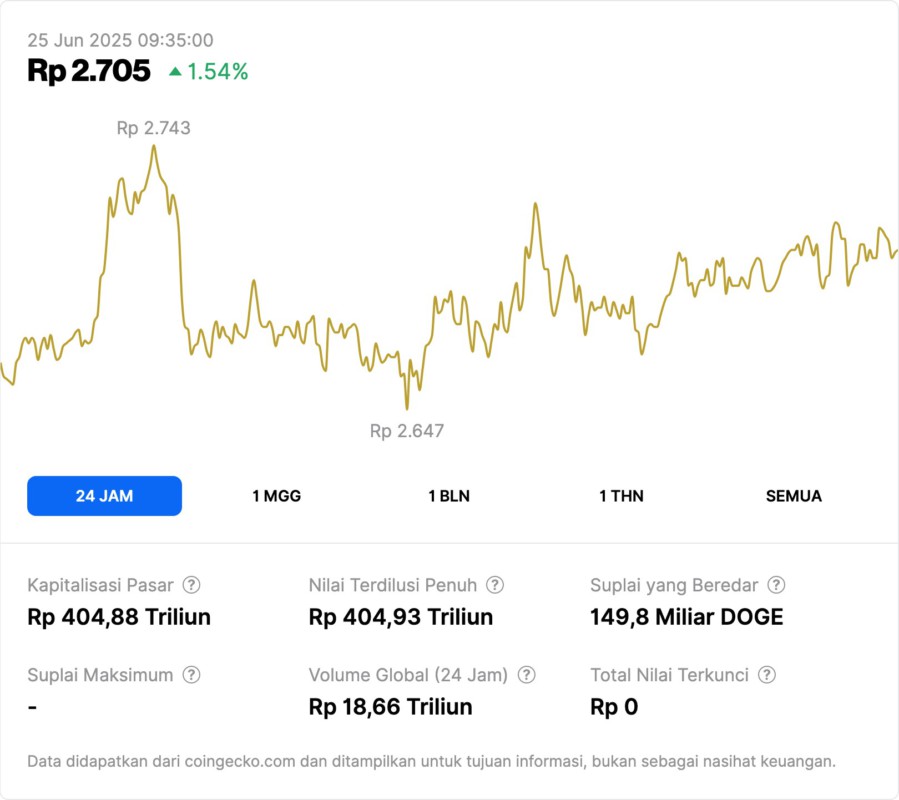Click the green up-triangle price change icon

tap(175, 71)
